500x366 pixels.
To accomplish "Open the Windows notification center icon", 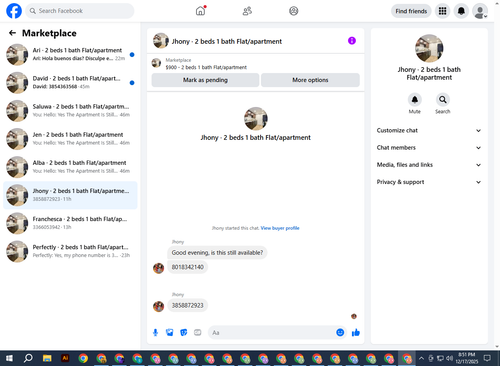I will coord(487,358).
